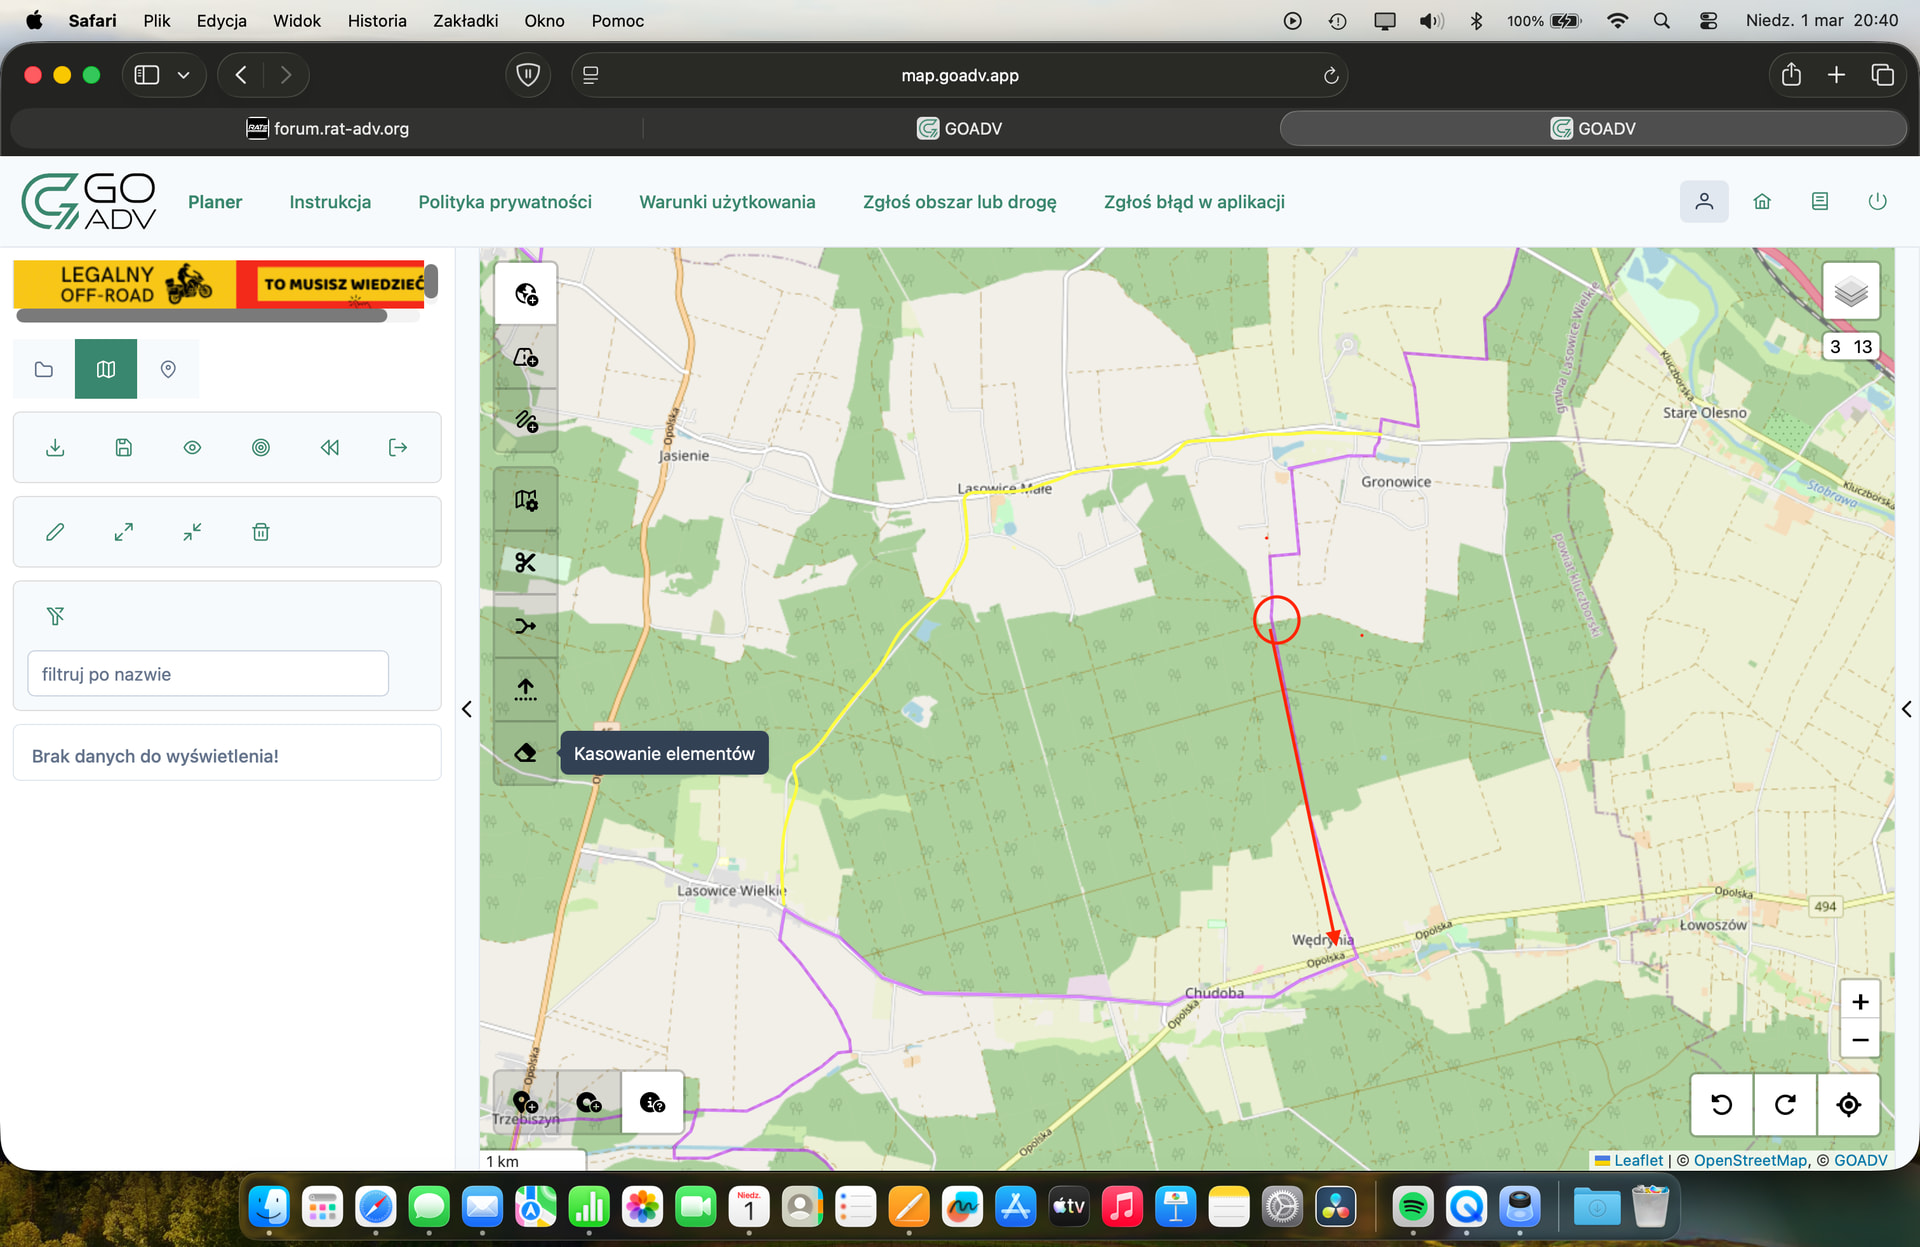Click the download icon in sidebar

(x=55, y=447)
